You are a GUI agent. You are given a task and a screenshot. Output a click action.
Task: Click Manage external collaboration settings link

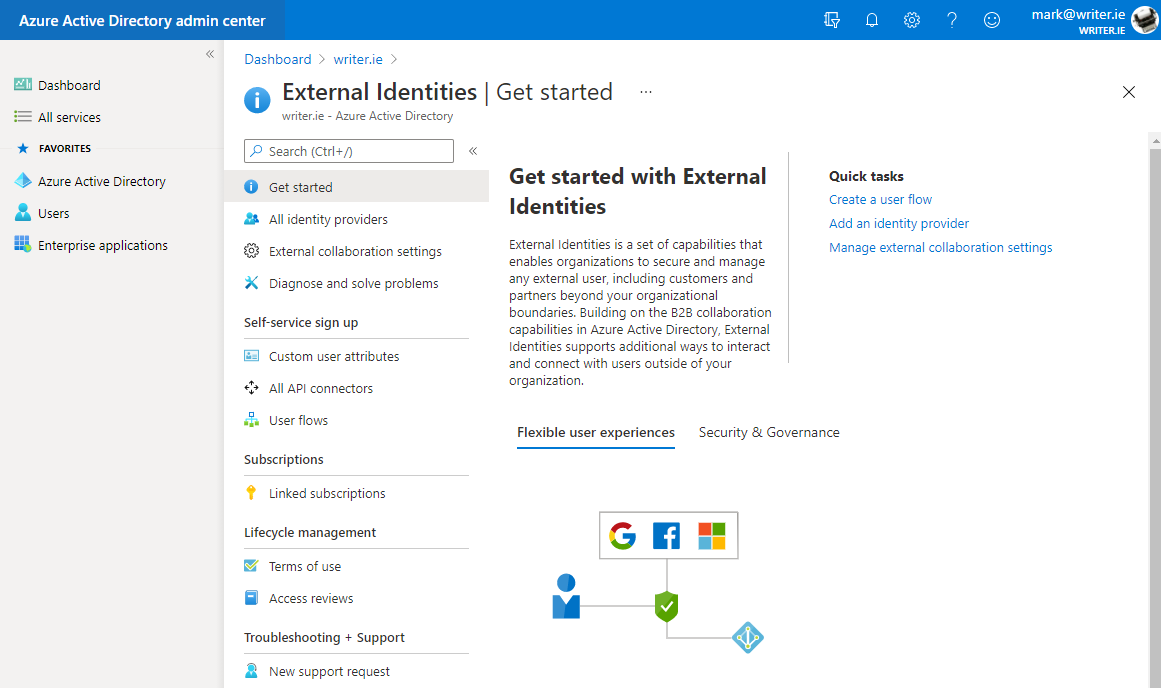tap(940, 247)
